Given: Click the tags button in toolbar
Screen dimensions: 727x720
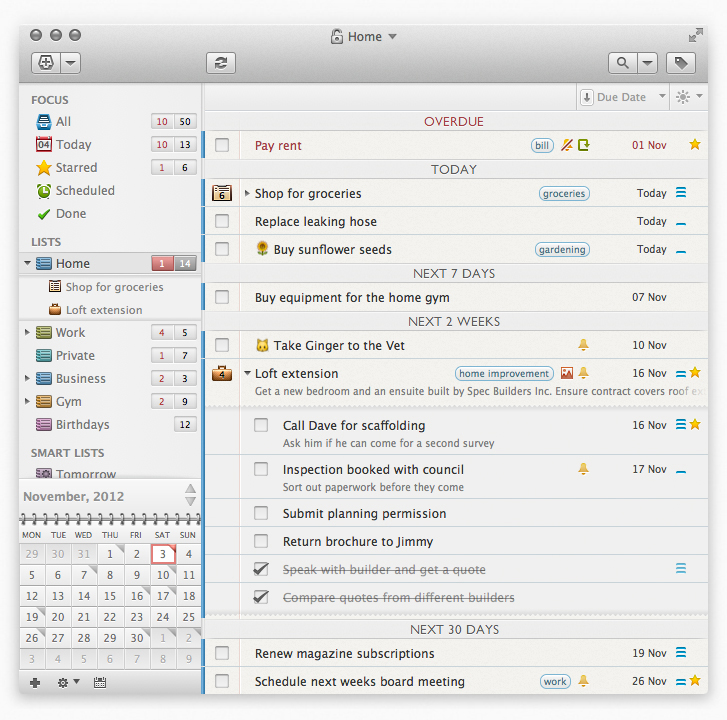Looking at the screenshot, I should point(681,63).
